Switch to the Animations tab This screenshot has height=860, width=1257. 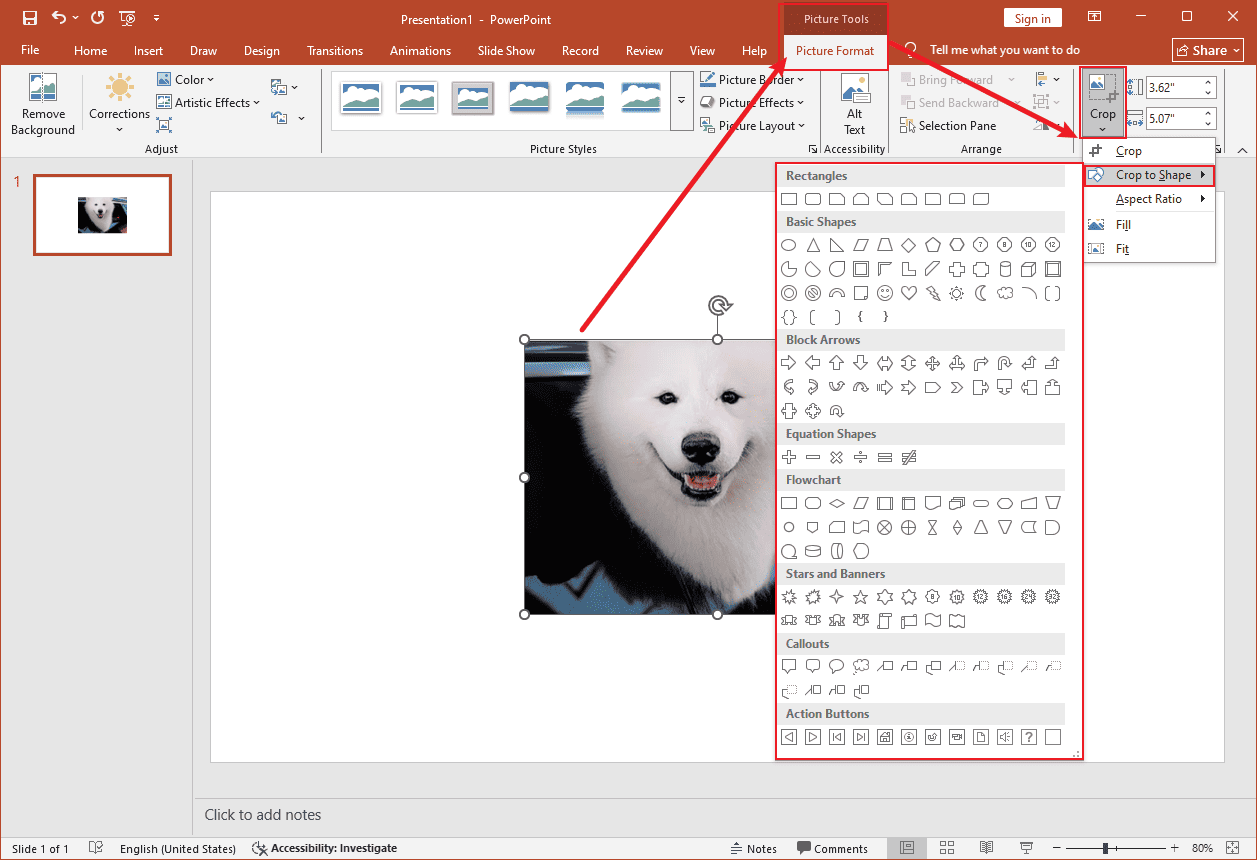(420, 50)
